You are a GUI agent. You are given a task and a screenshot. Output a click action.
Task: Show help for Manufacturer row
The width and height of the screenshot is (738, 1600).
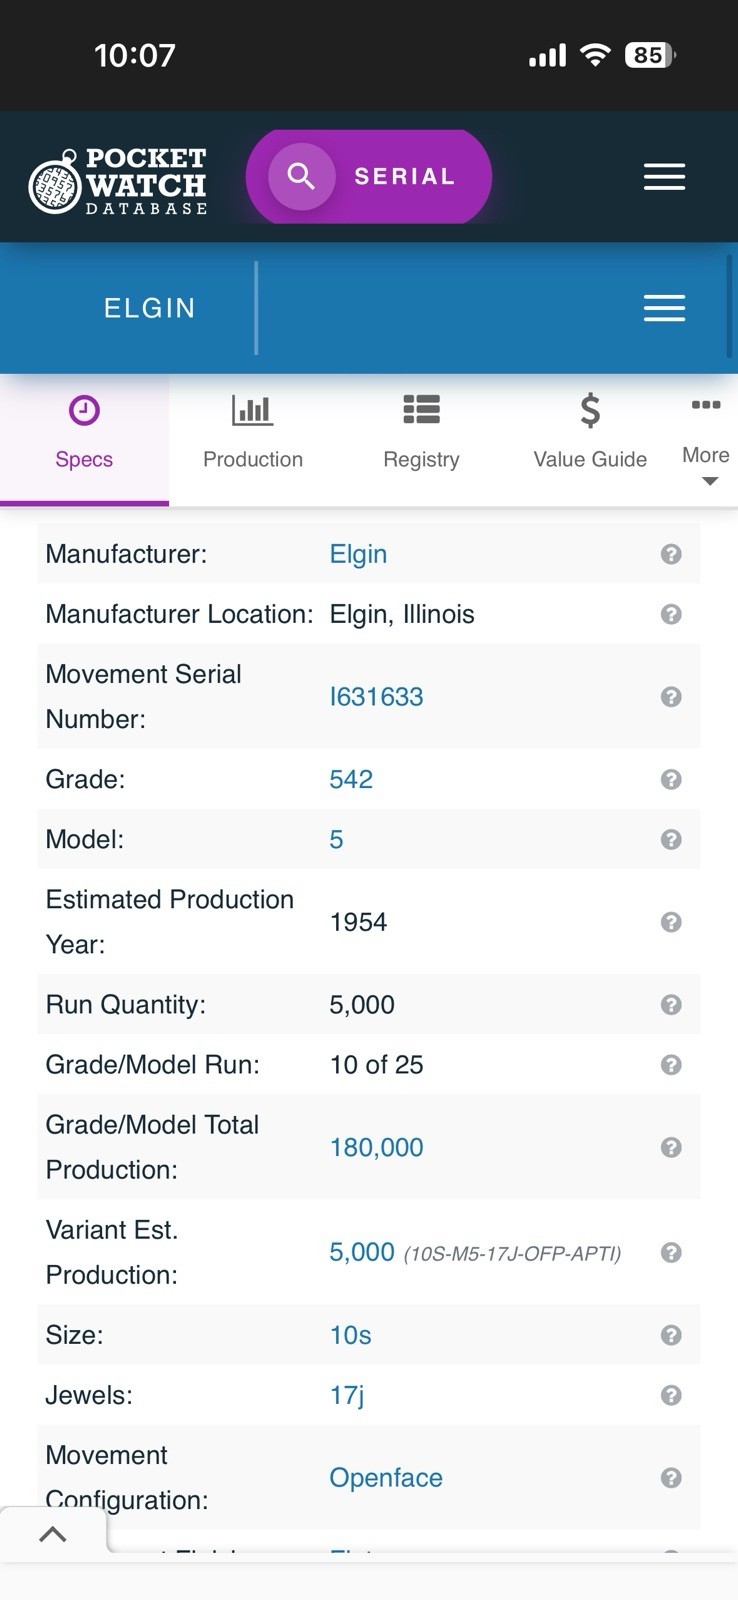point(671,554)
